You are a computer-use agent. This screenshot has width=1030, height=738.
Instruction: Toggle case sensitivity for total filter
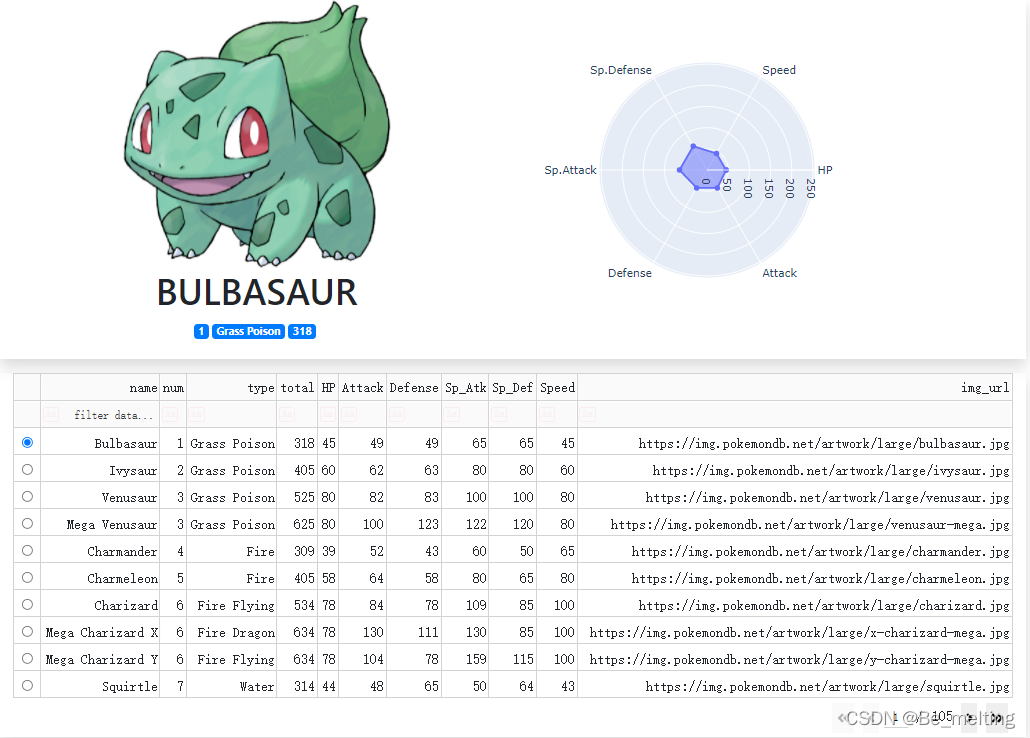[287, 415]
